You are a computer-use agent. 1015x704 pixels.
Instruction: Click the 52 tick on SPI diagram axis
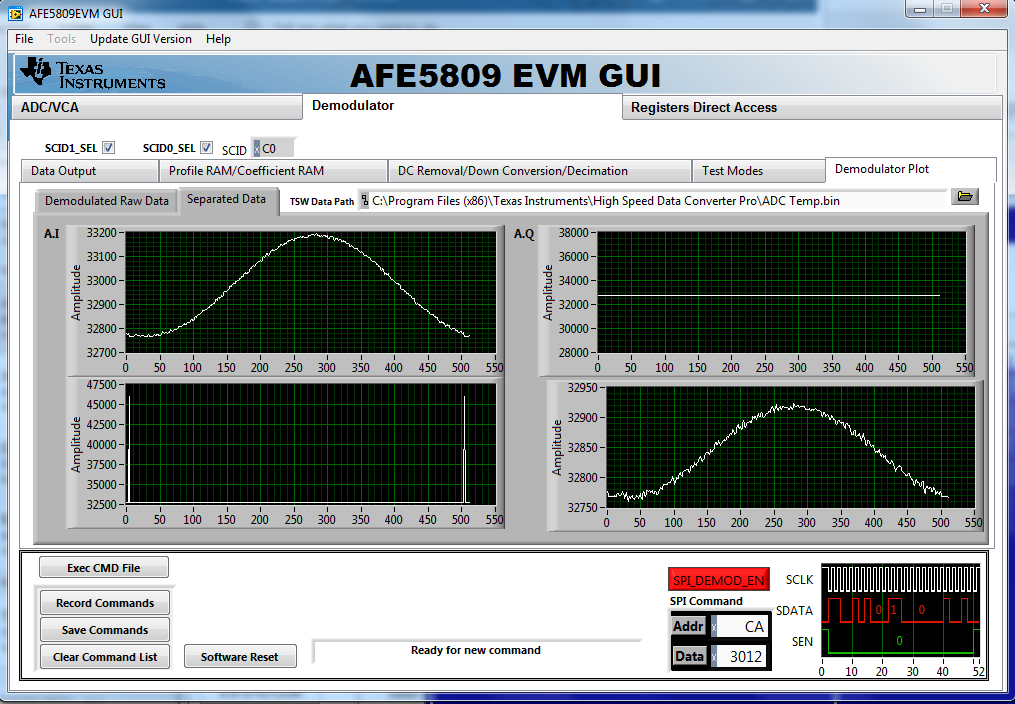[x=979, y=672]
